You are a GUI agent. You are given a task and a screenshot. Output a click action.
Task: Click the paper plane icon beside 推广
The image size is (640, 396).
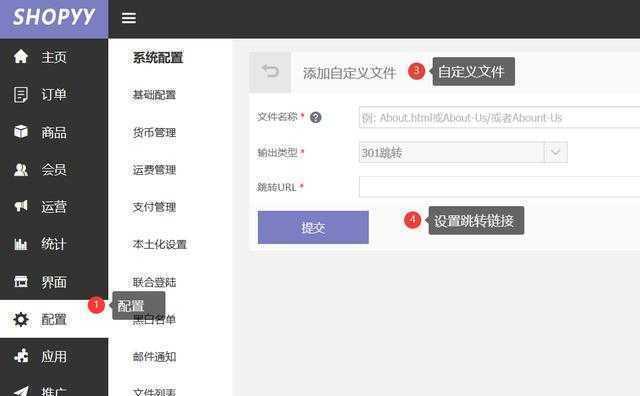[x=21, y=391]
